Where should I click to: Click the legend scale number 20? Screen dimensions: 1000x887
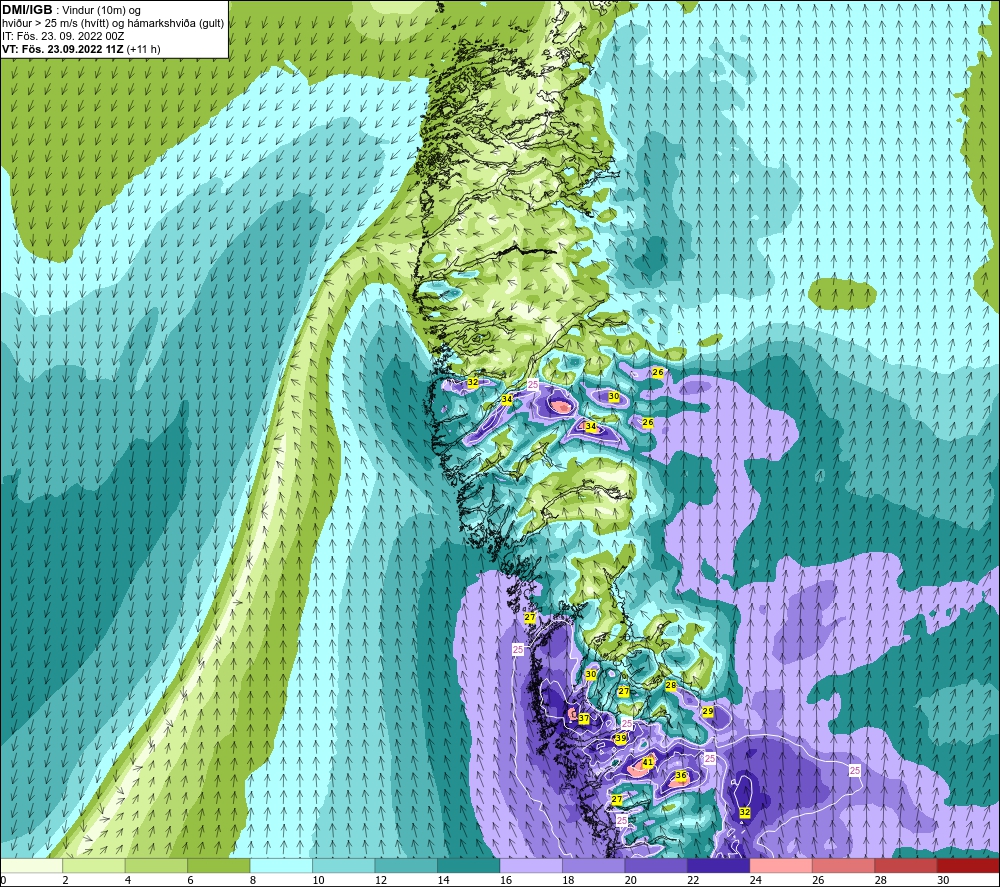(631, 880)
